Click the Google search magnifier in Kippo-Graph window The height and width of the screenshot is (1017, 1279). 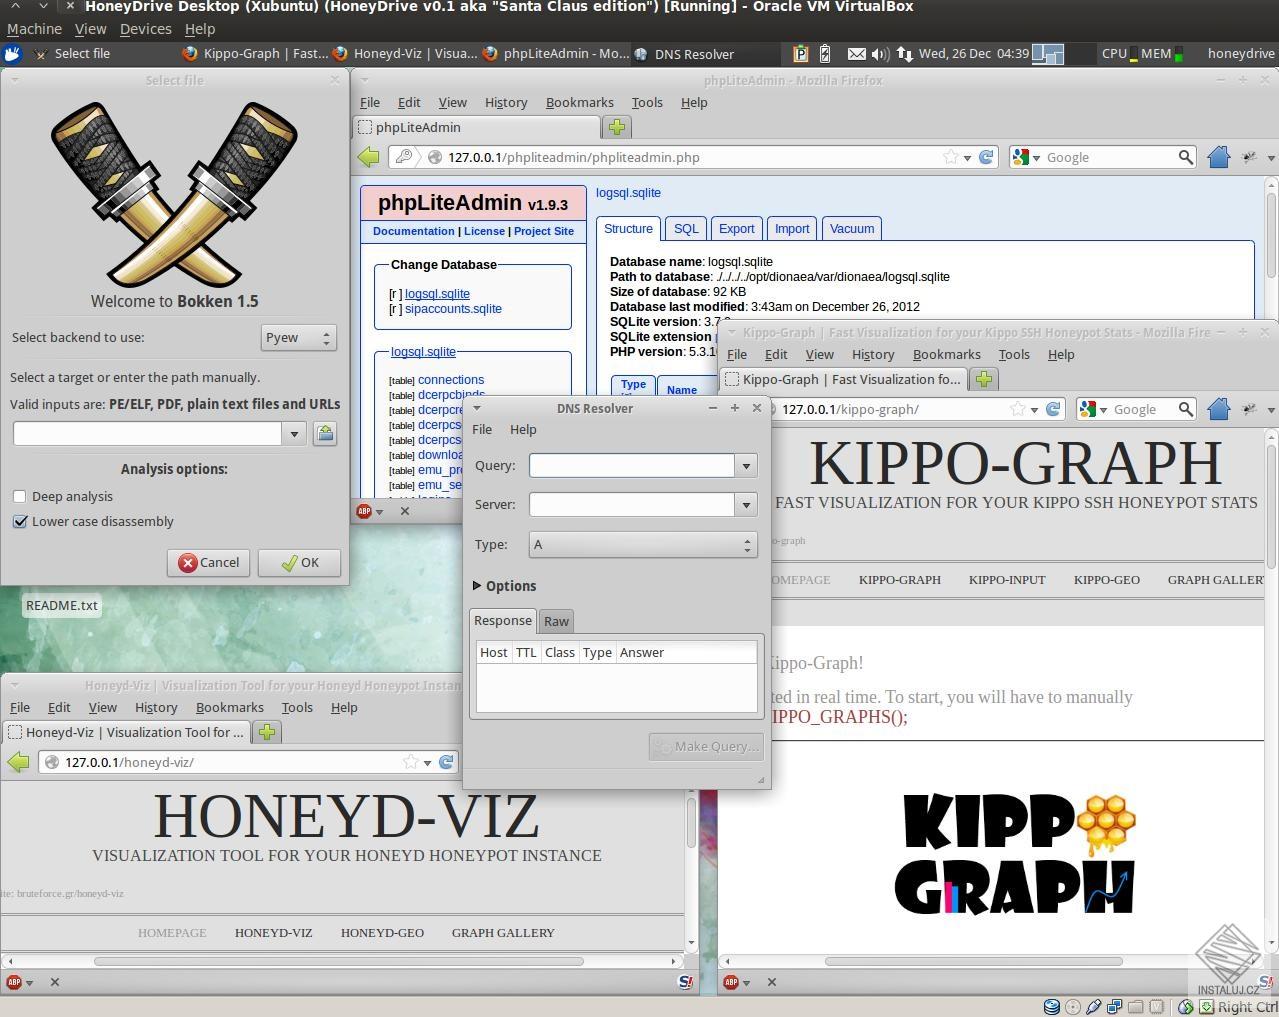click(x=1185, y=409)
